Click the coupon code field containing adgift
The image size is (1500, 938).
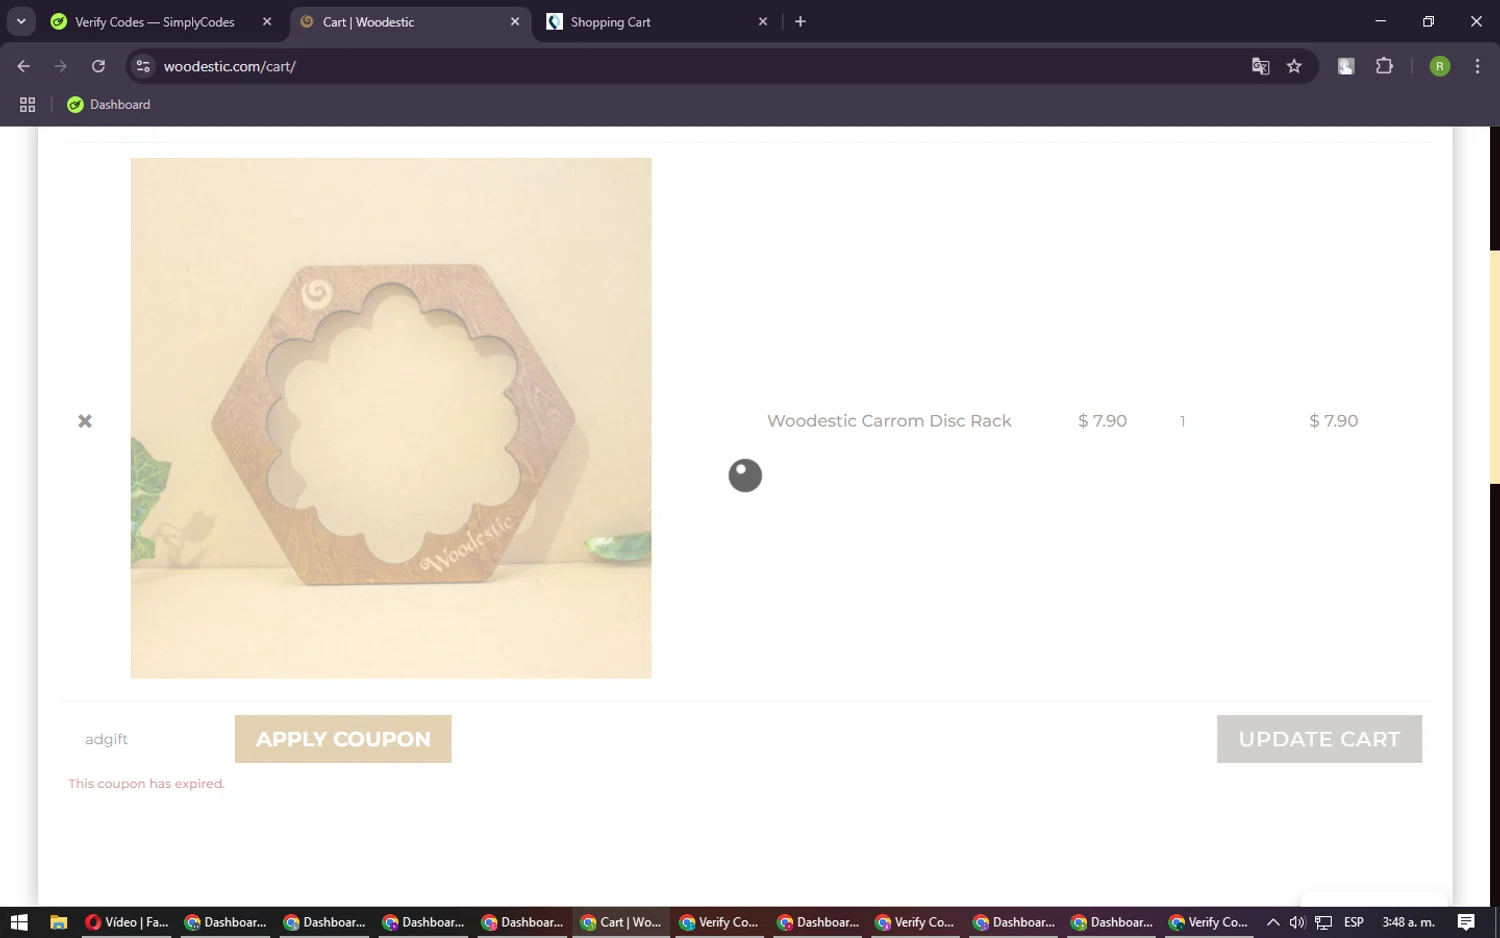point(148,739)
